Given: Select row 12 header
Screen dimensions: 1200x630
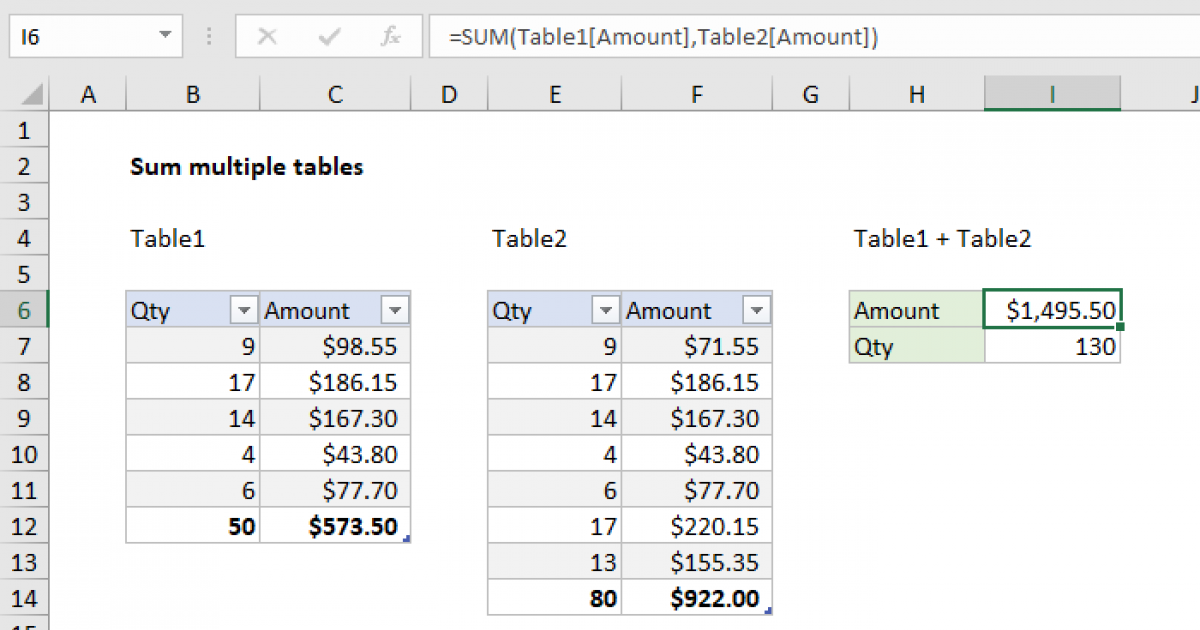Looking at the screenshot, I should click(25, 527).
